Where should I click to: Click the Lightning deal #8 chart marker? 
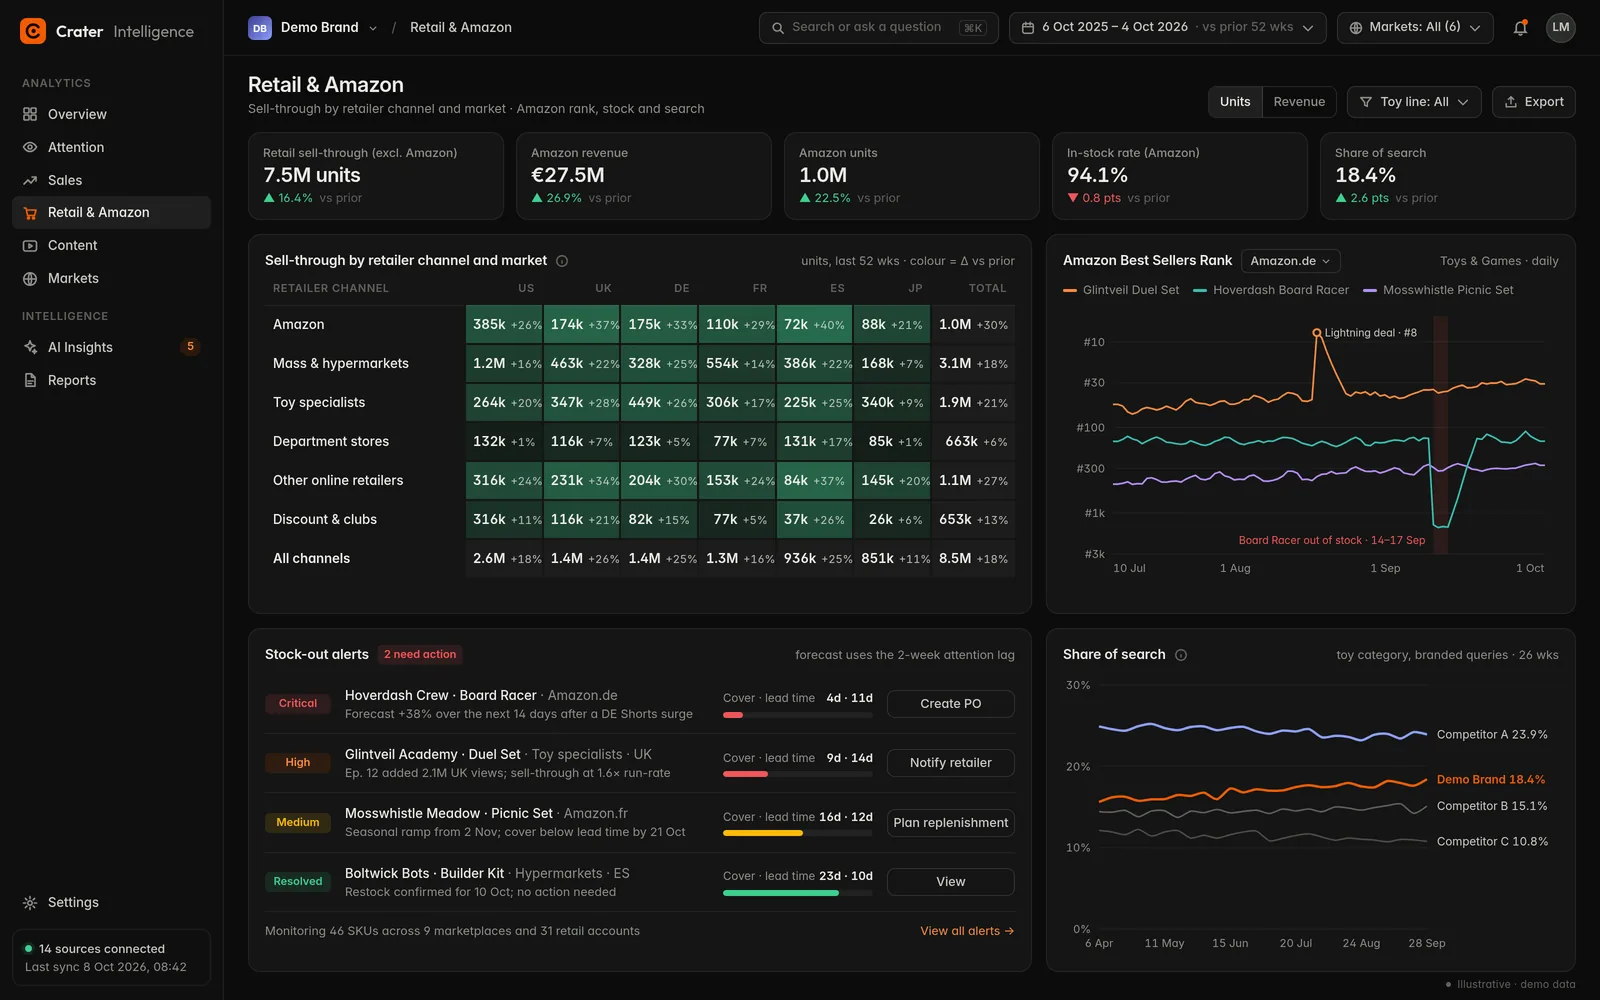pos(1317,333)
